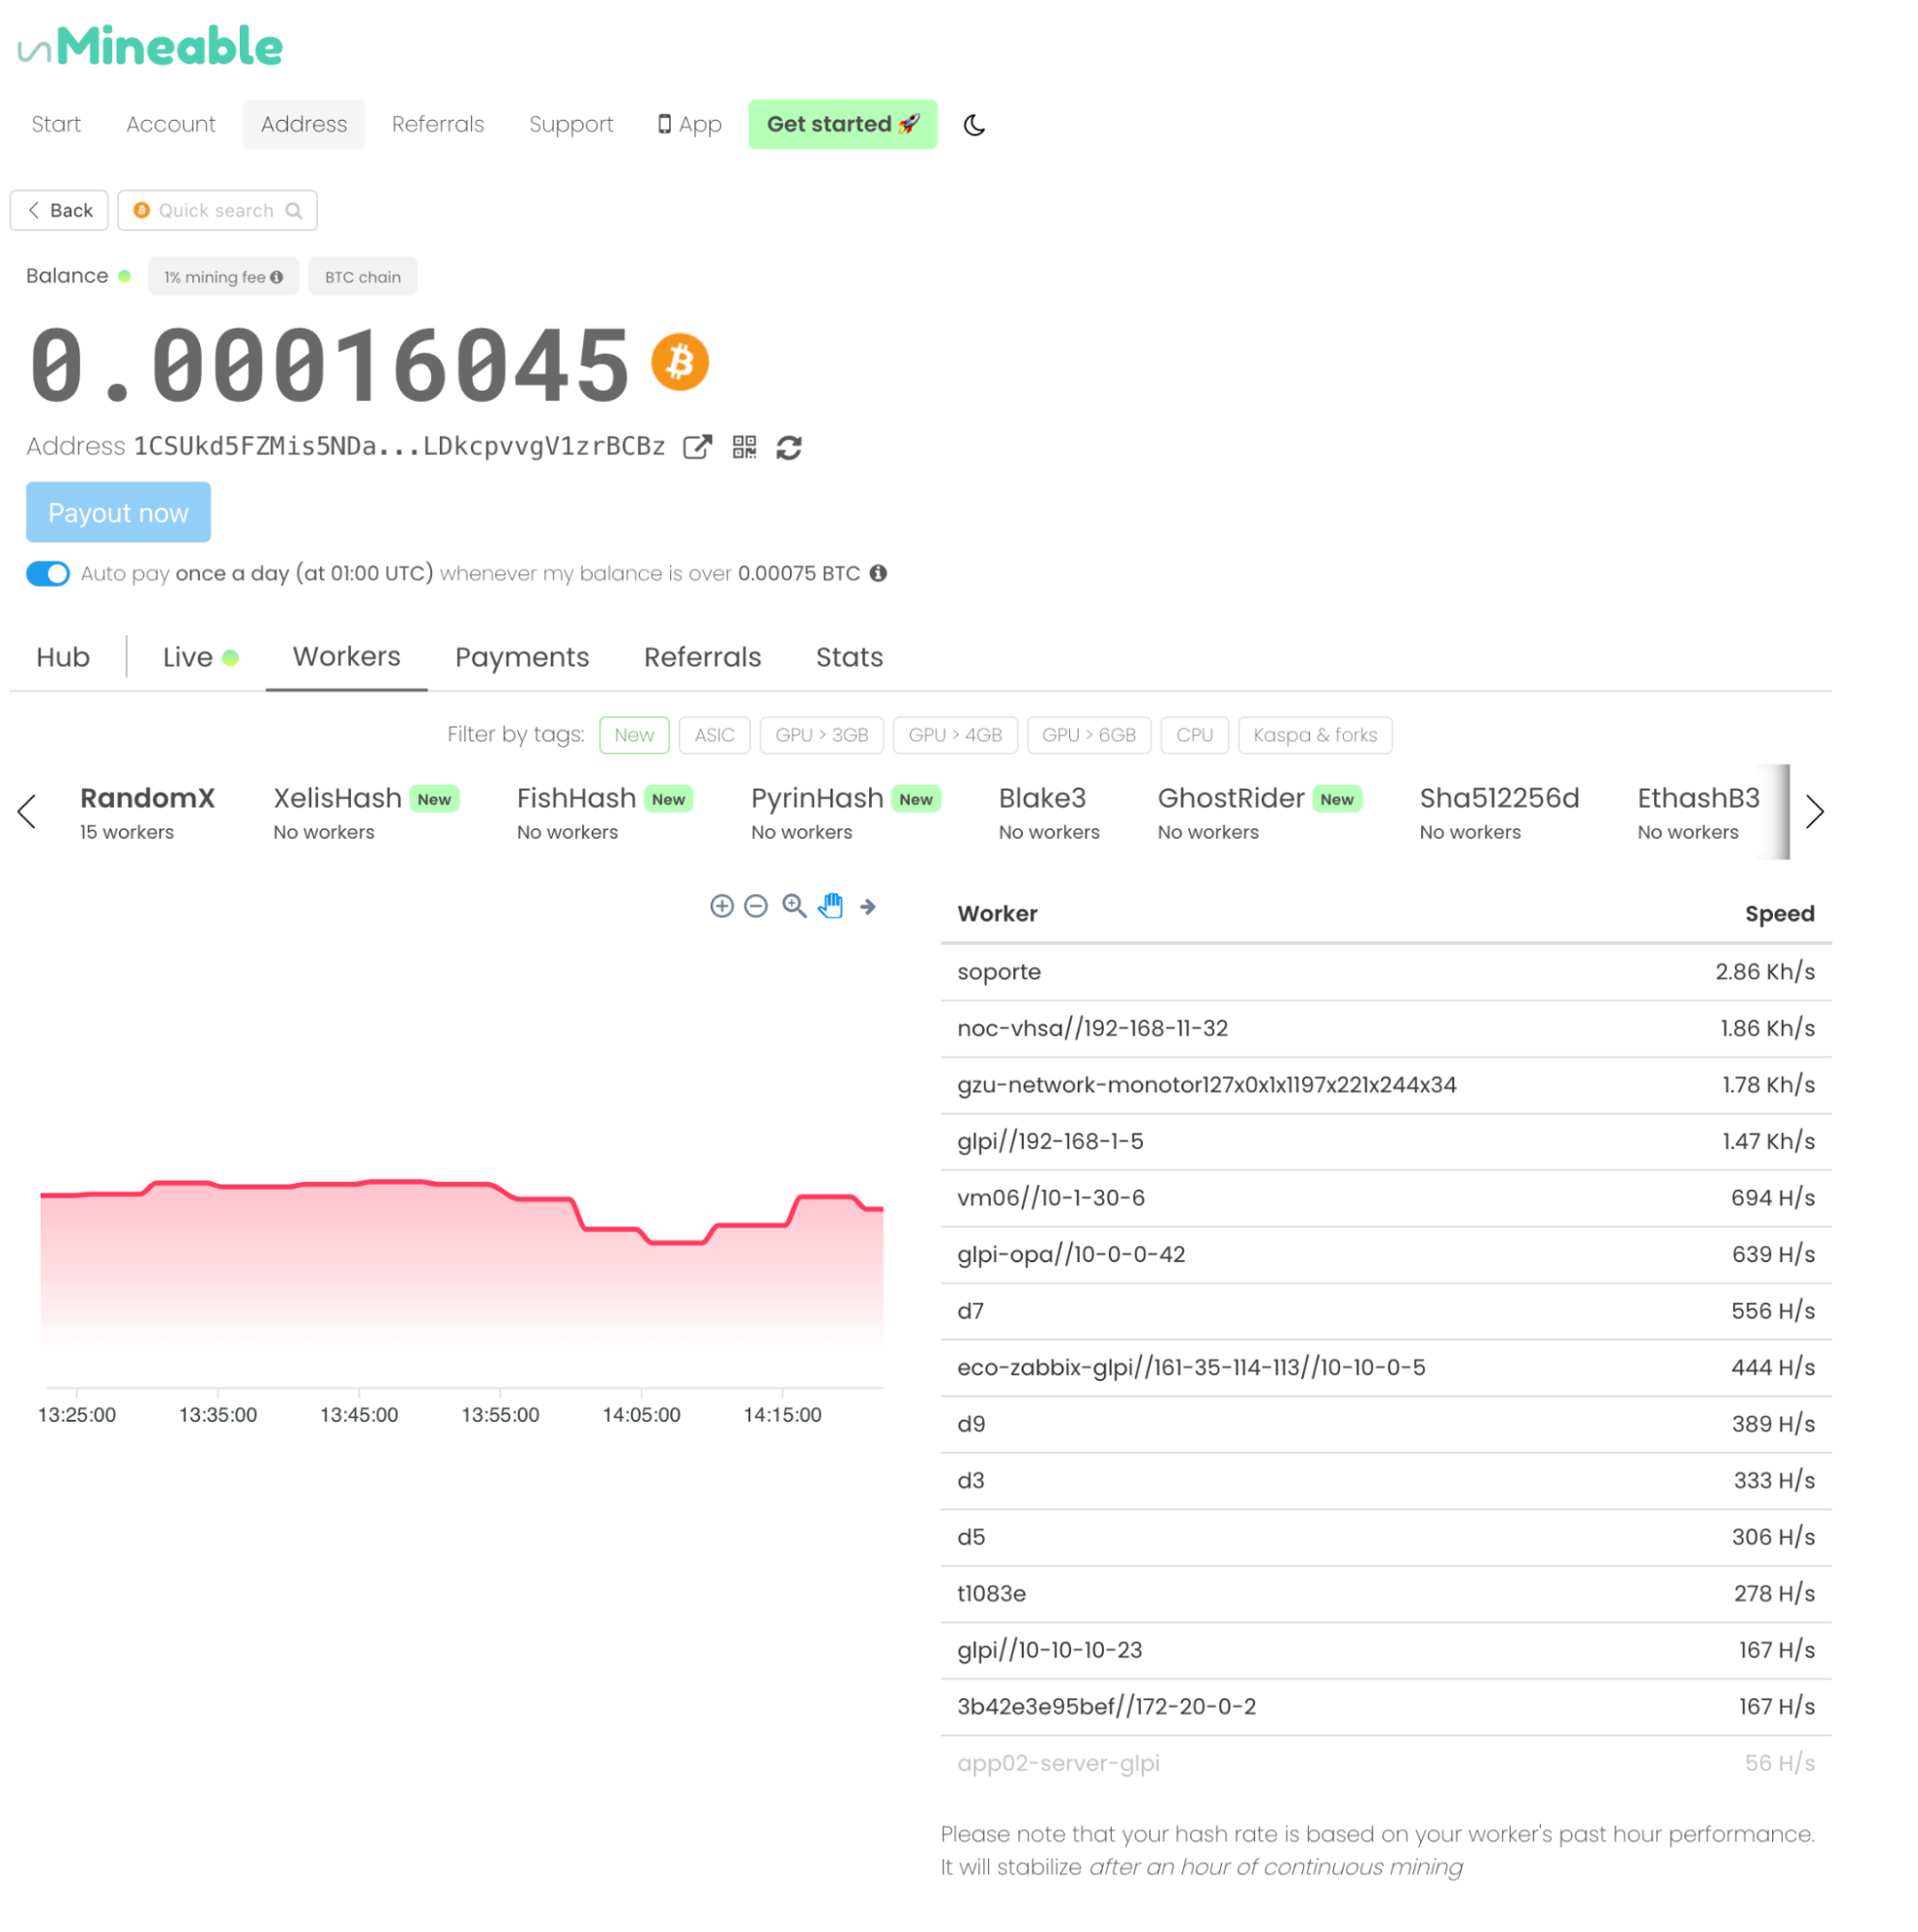Image resolution: width=1918 pixels, height=1932 pixels.
Task: Click the Get started button
Action: pyautogui.click(x=842, y=124)
